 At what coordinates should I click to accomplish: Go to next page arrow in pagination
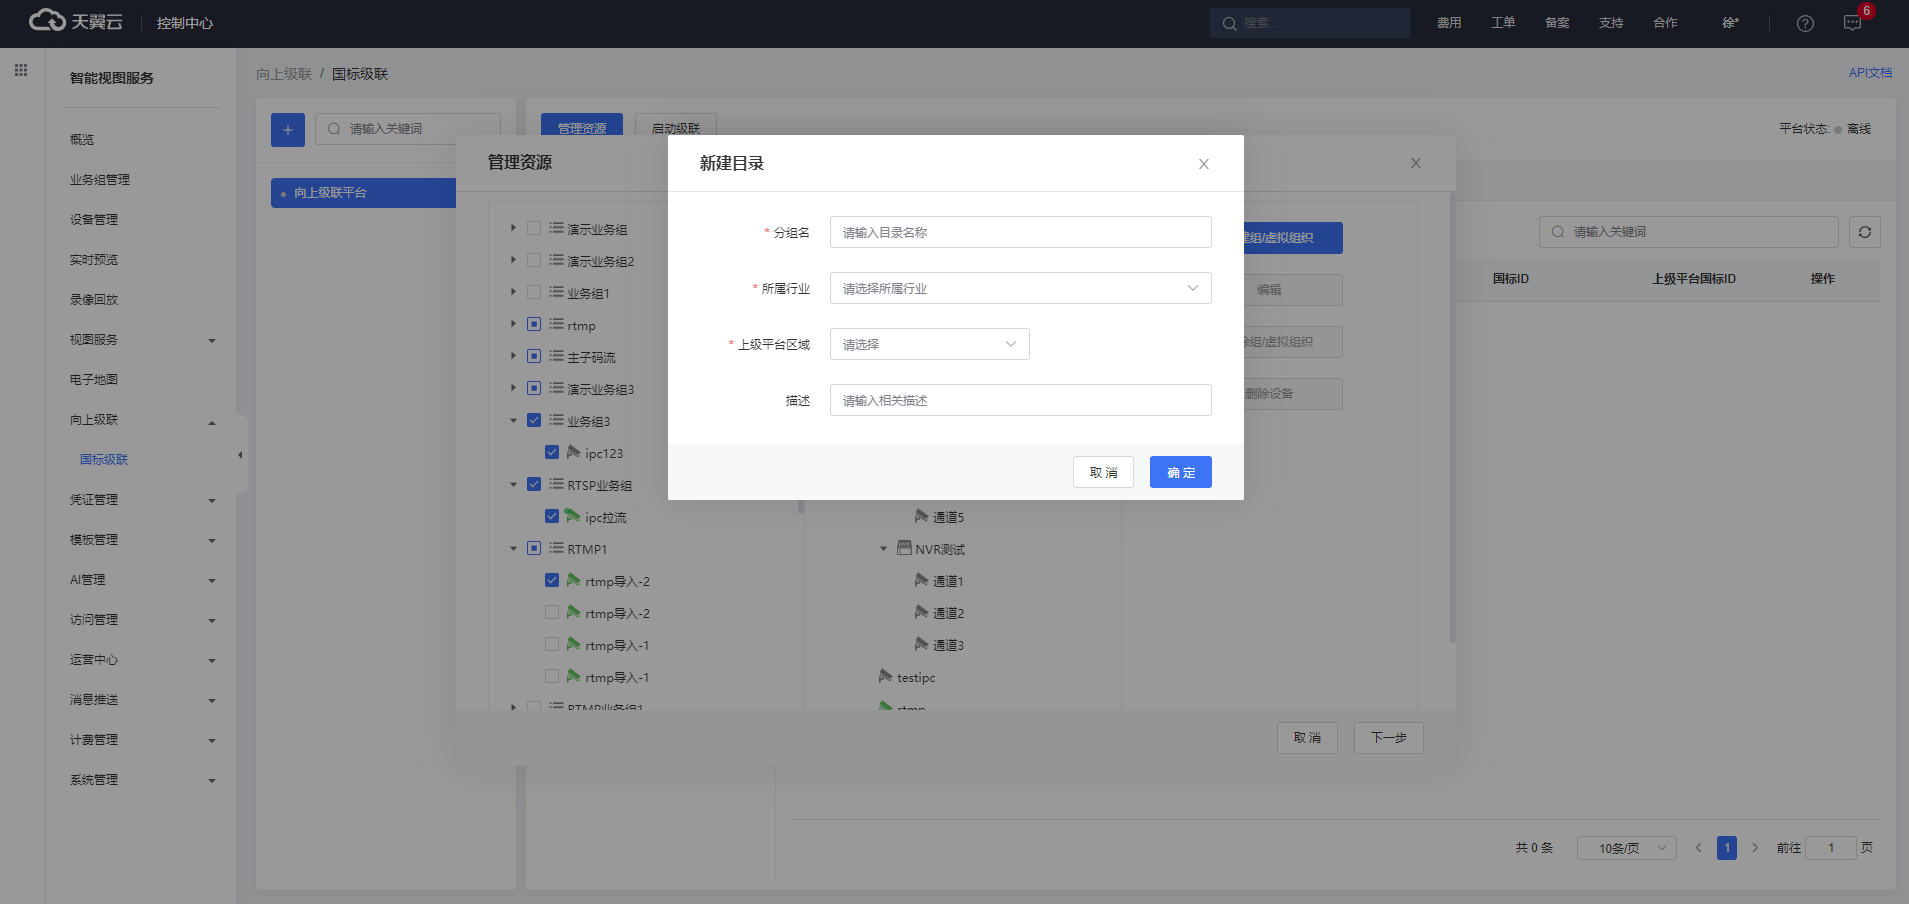pos(1755,848)
